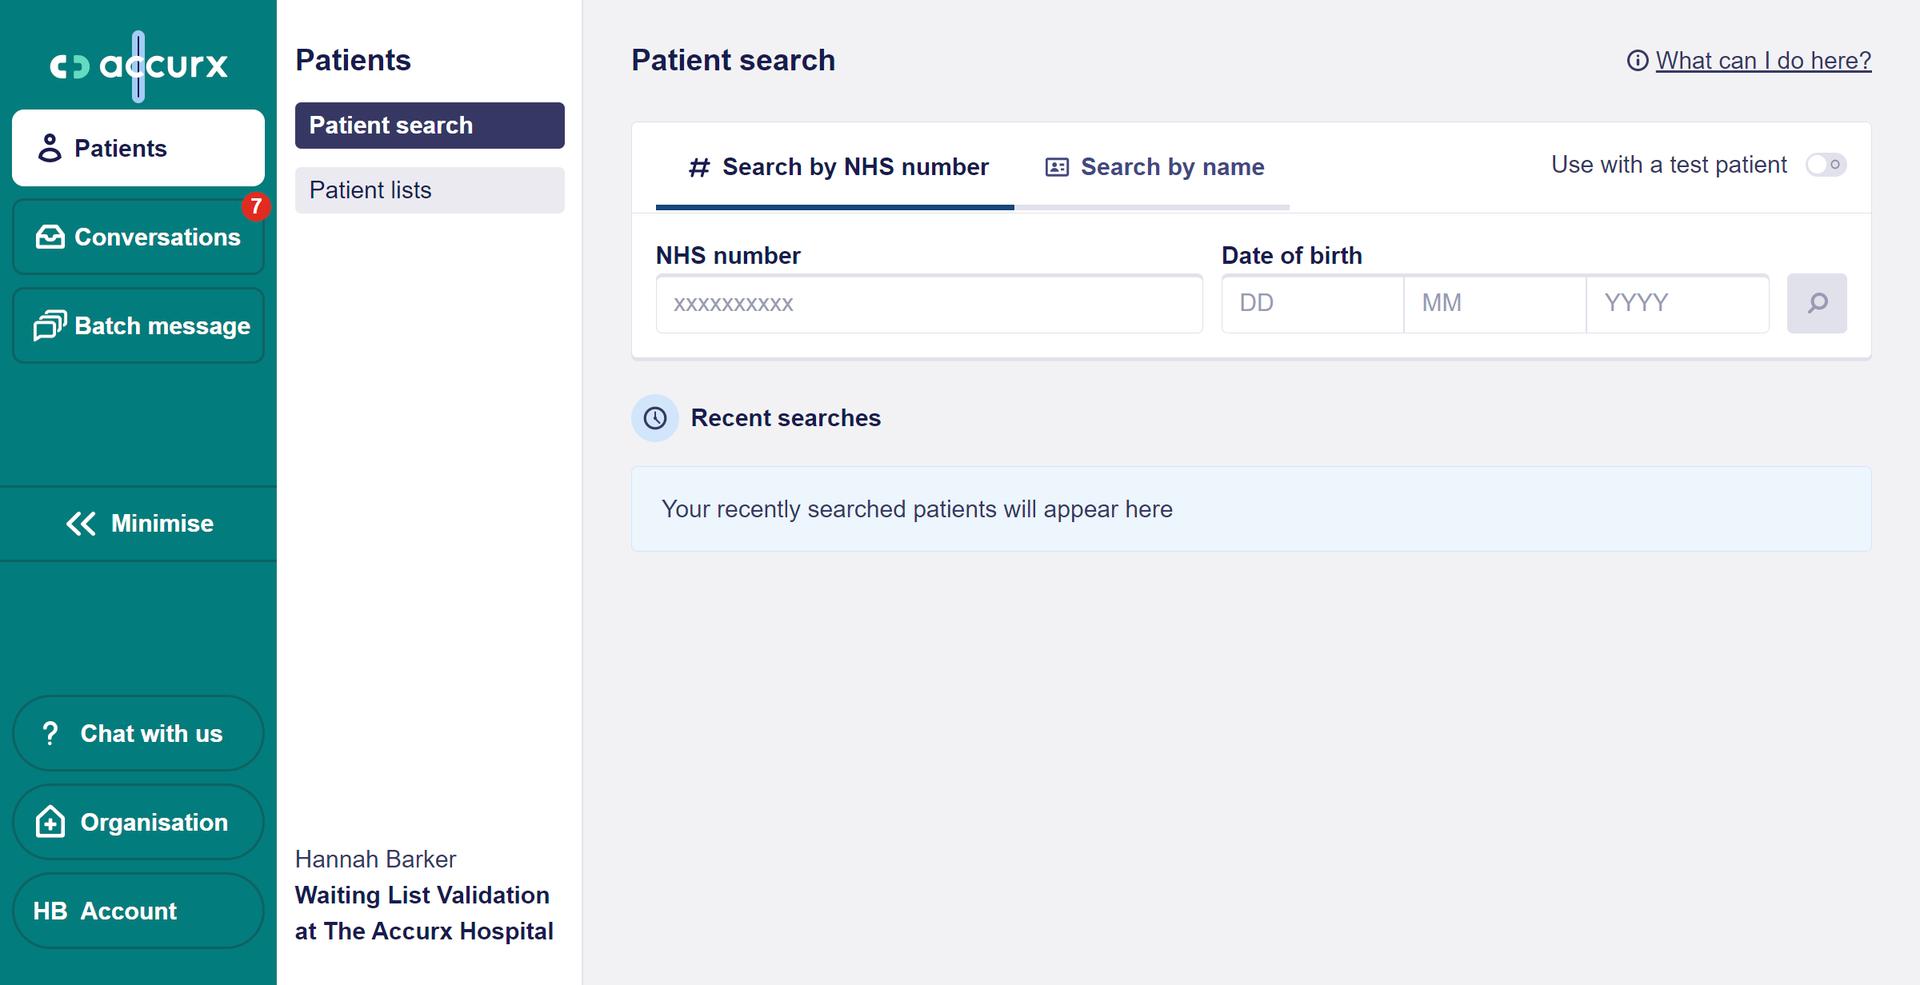Select Search by NHS number tab
The width and height of the screenshot is (1920, 985).
pos(838,167)
